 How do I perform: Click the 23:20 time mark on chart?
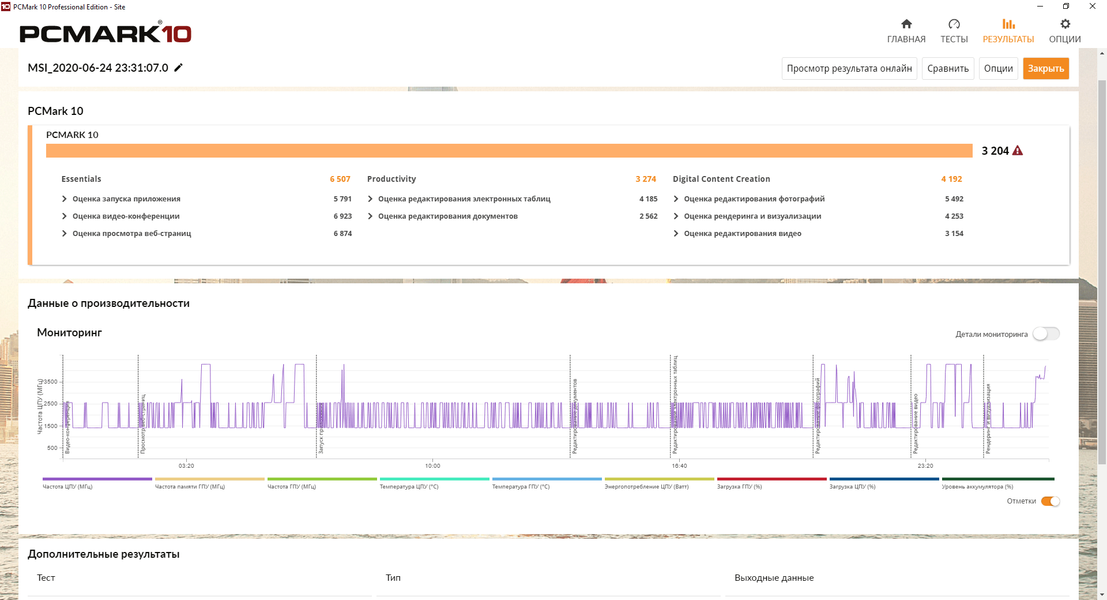click(925, 466)
